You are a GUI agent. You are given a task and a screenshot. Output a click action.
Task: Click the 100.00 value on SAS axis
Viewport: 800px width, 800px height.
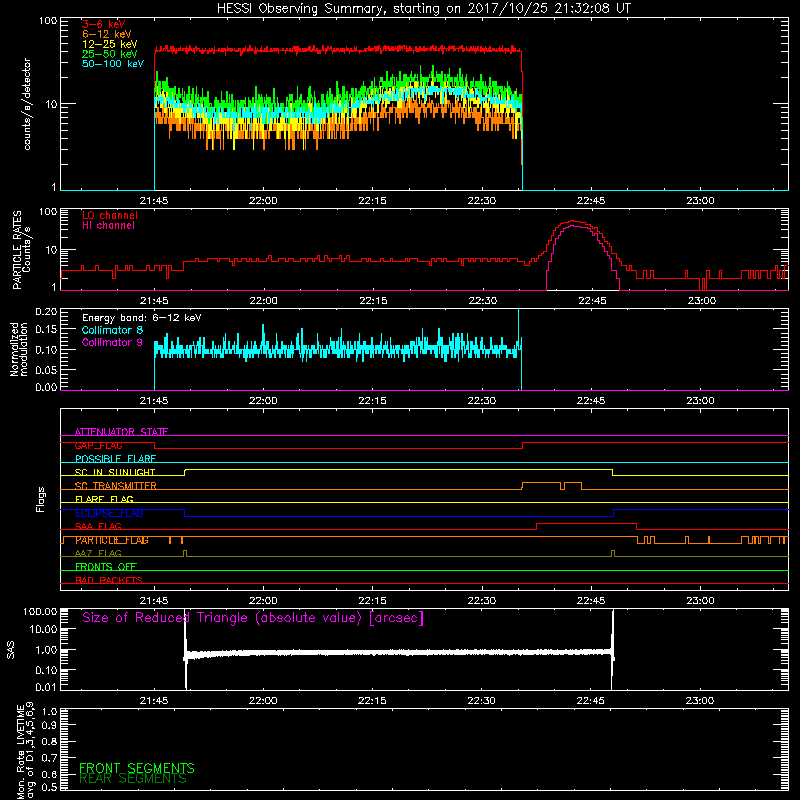(x=40, y=611)
